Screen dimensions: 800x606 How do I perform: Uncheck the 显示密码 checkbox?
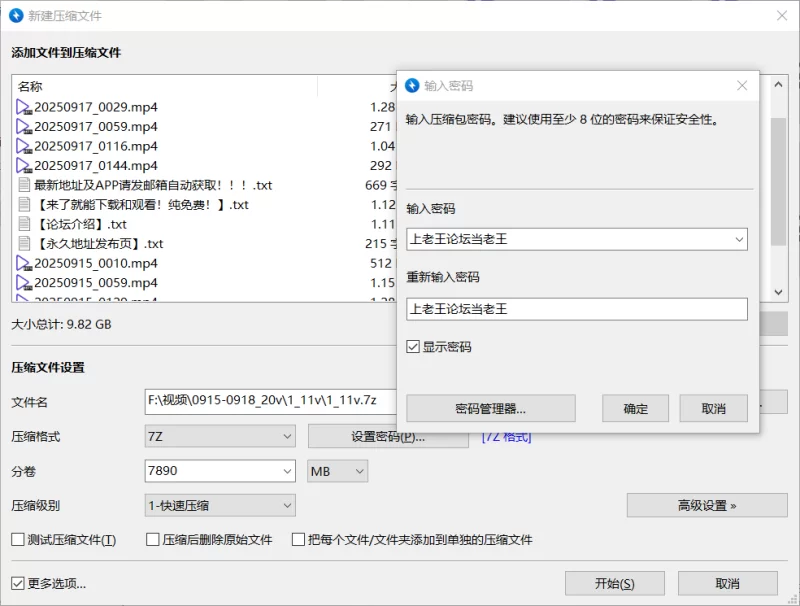[x=413, y=347]
